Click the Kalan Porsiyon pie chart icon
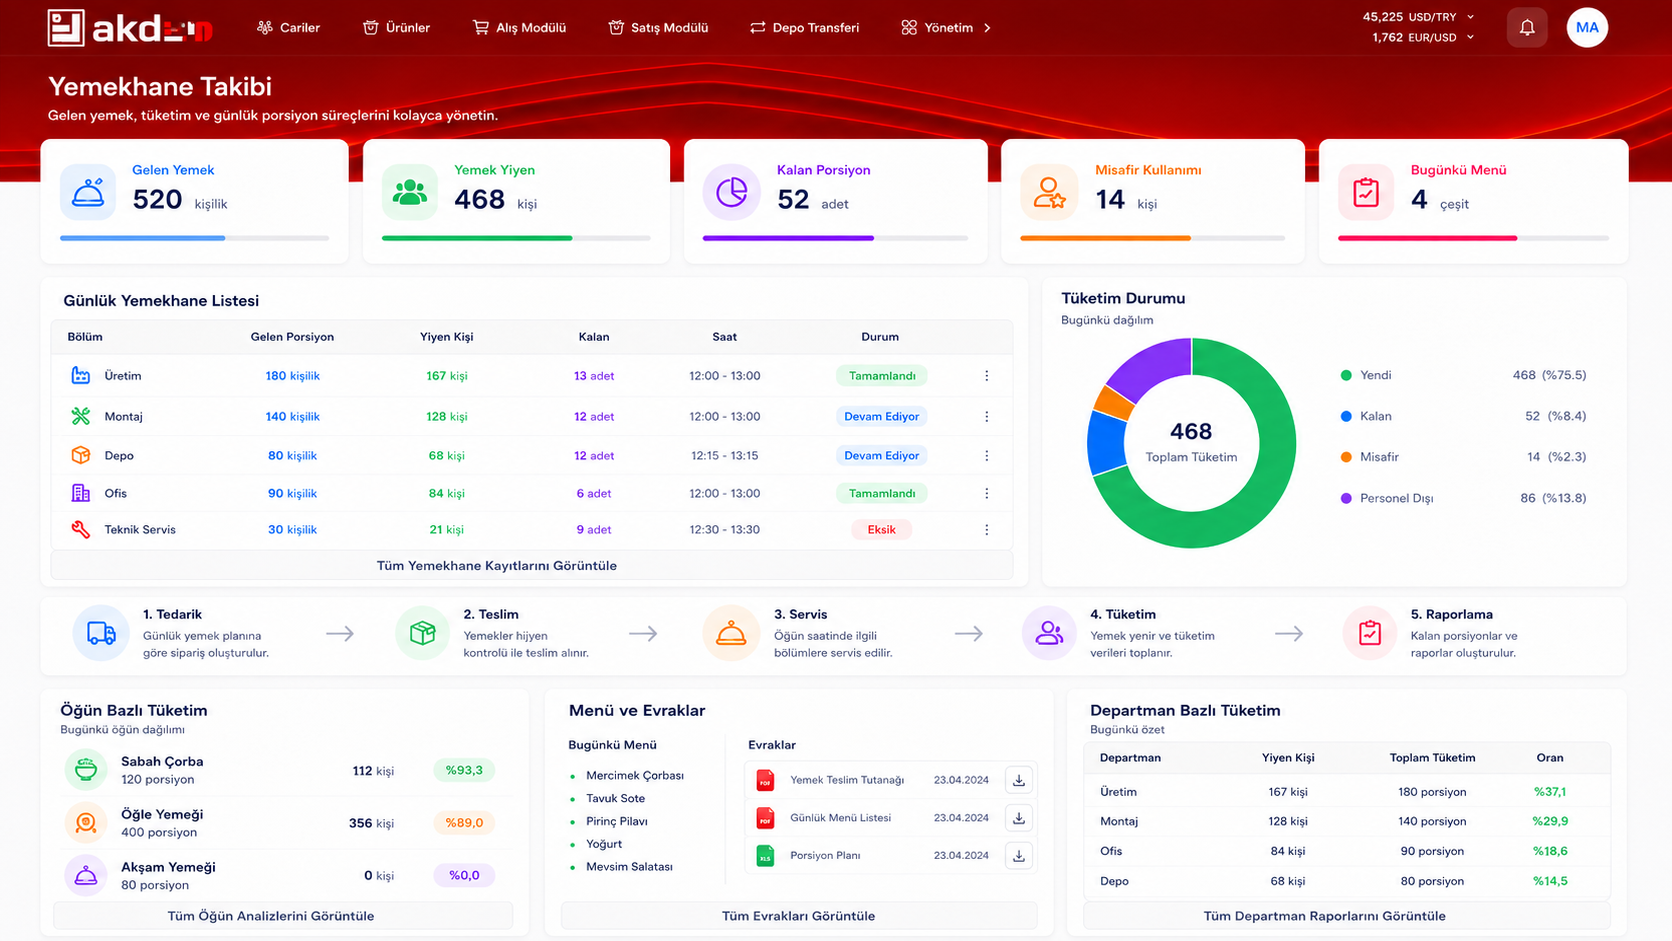The image size is (1672, 941). (731, 192)
